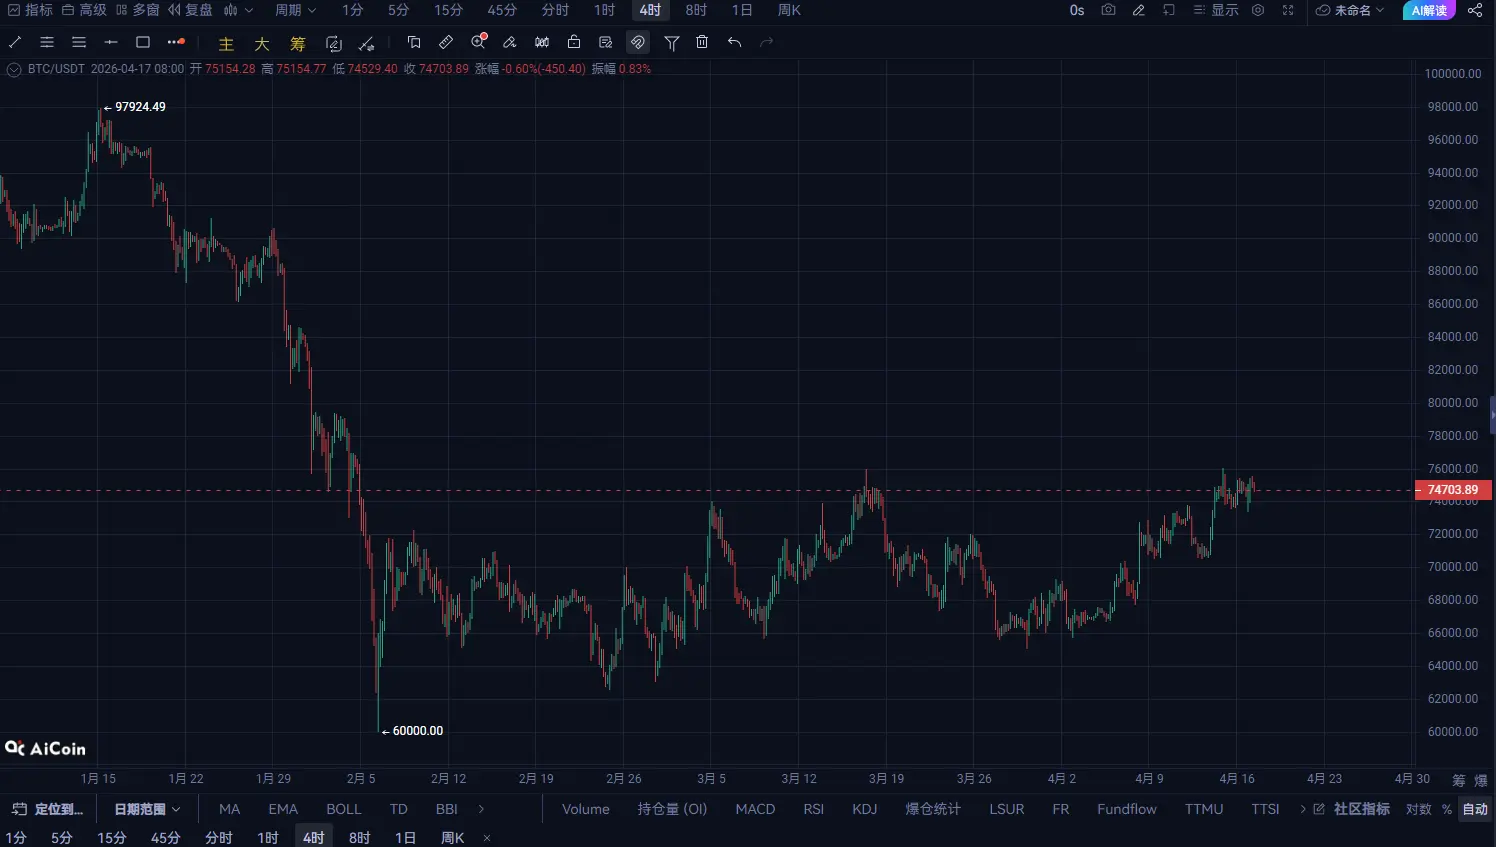Open more drawing tools (three dots)
The image size is (1496, 847).
tap(176, 42)
